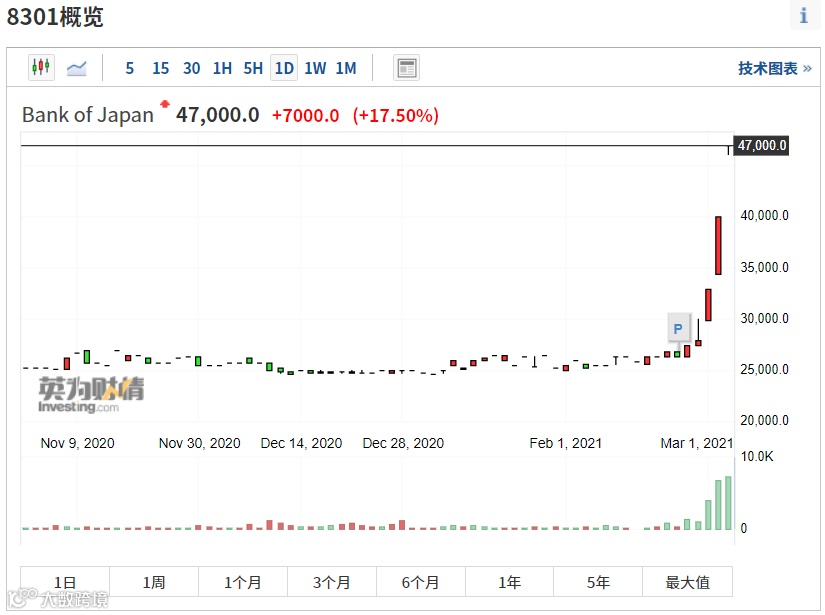Set range to 1个月
This screenshot has width=825, height=615.
pyautogui.click(x=243, y=582)
